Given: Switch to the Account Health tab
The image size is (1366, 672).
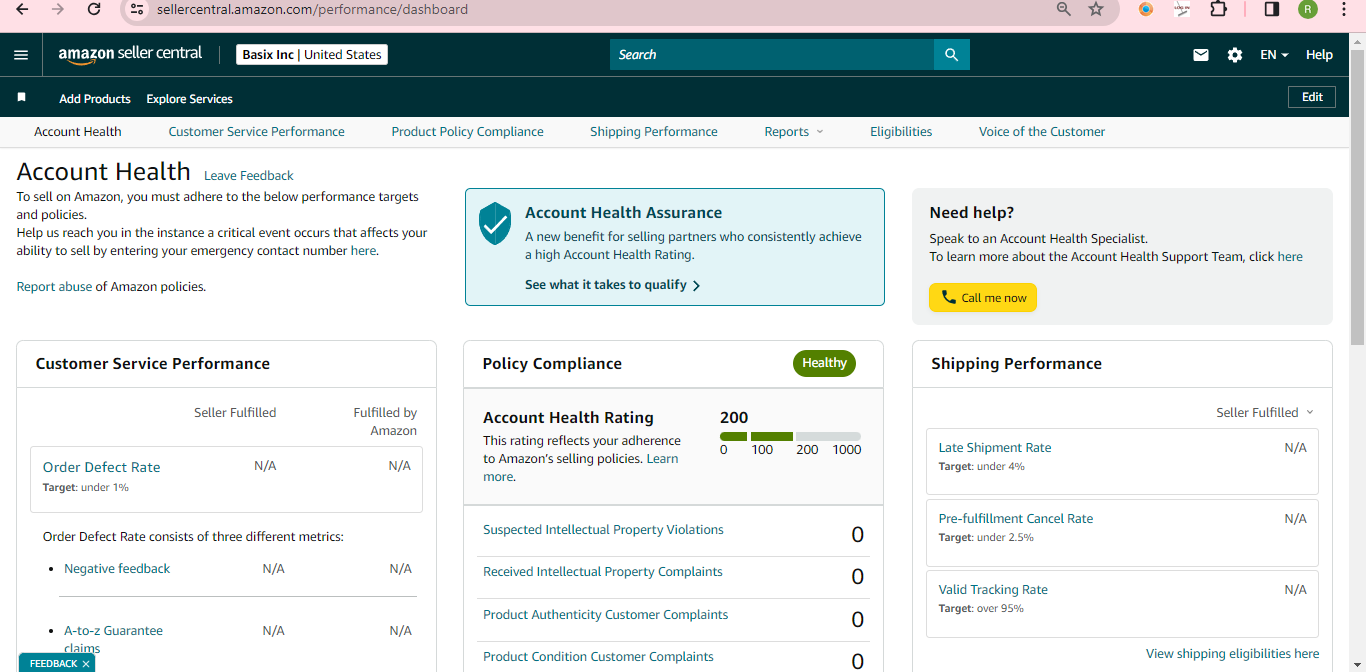Looking at the screenshot, I should click(78, 131).
